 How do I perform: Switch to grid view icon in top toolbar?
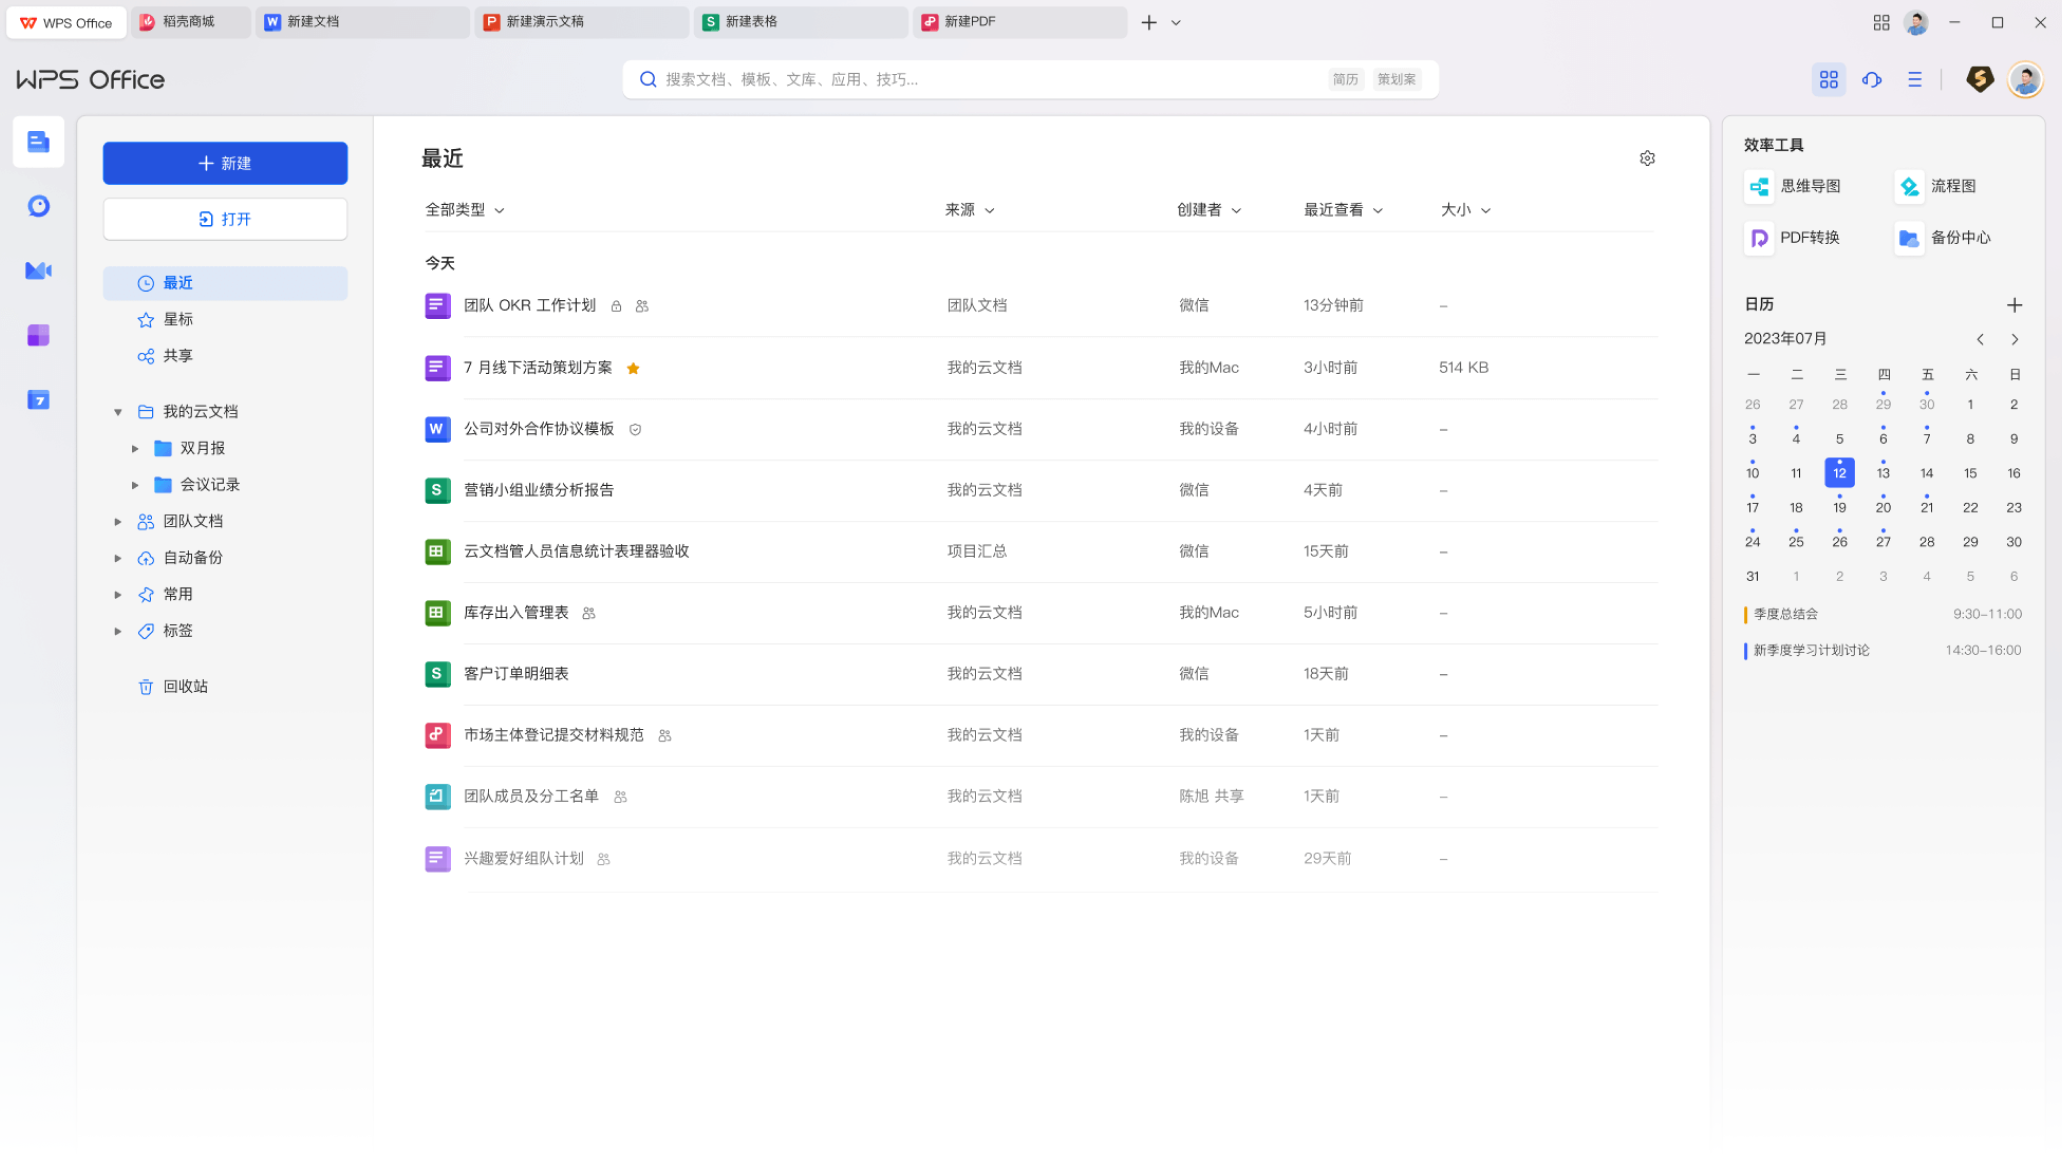point(1828,79)
